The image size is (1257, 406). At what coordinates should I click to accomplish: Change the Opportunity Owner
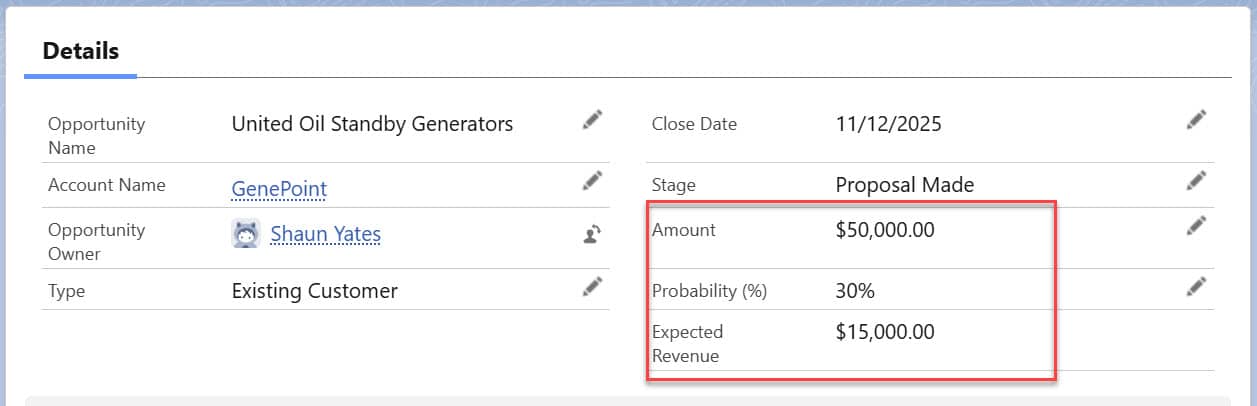592,235
